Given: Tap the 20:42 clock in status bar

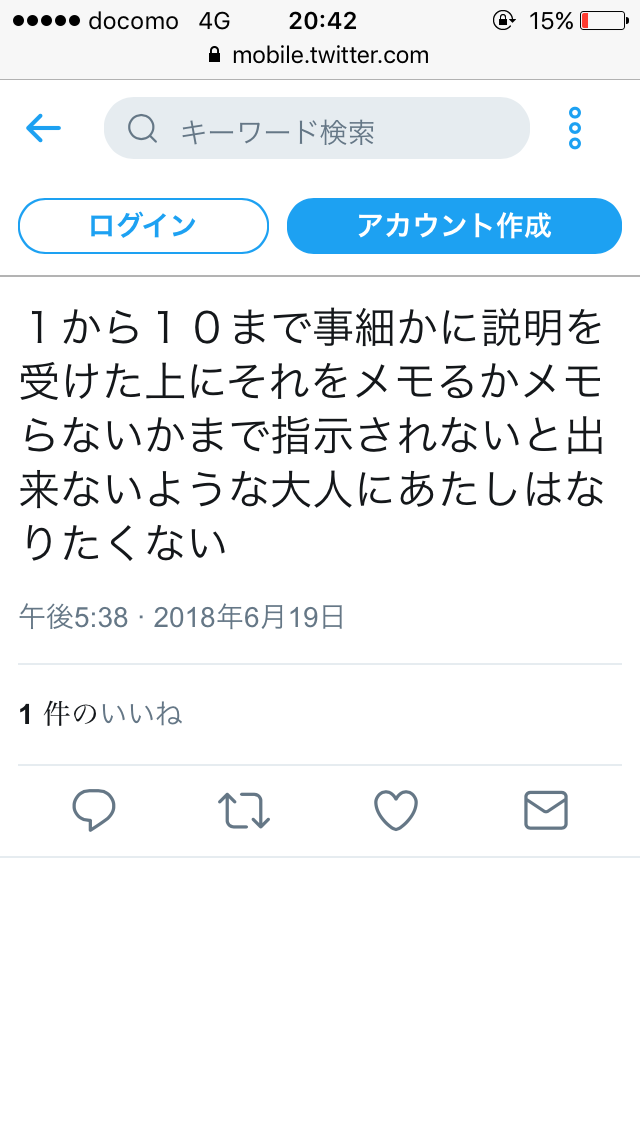Looking at the screenshot, I should pos(323,21).
